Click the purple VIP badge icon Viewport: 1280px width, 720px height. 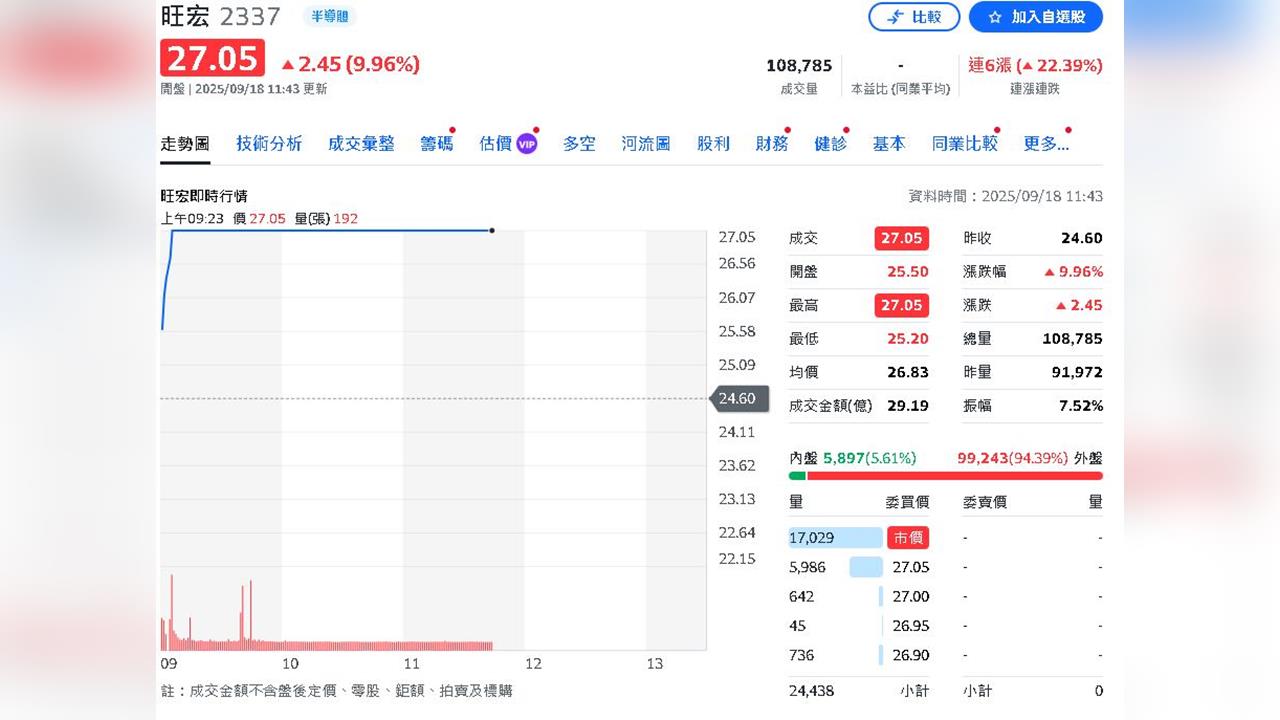[x=527, y=144]
